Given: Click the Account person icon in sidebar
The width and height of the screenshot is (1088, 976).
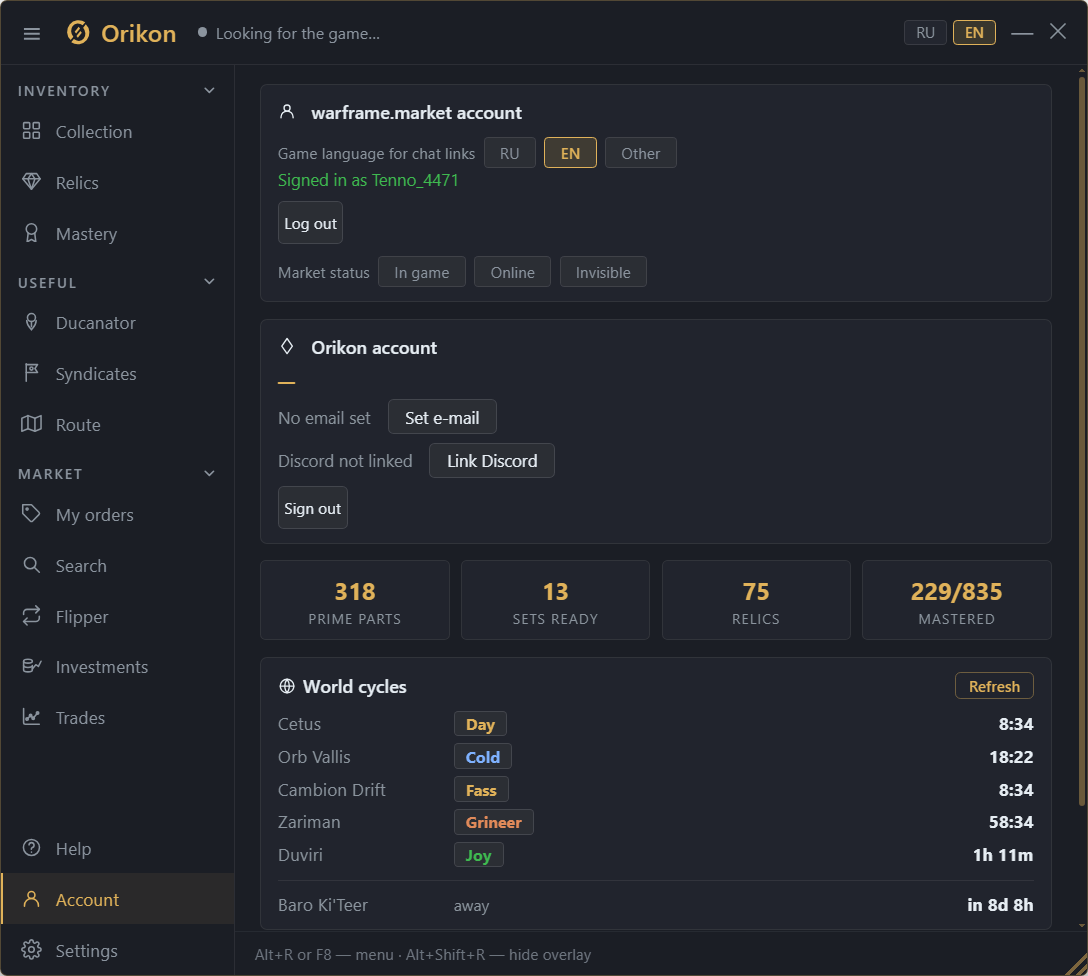Looking at the screenshot, I should [x=31, y=899].
